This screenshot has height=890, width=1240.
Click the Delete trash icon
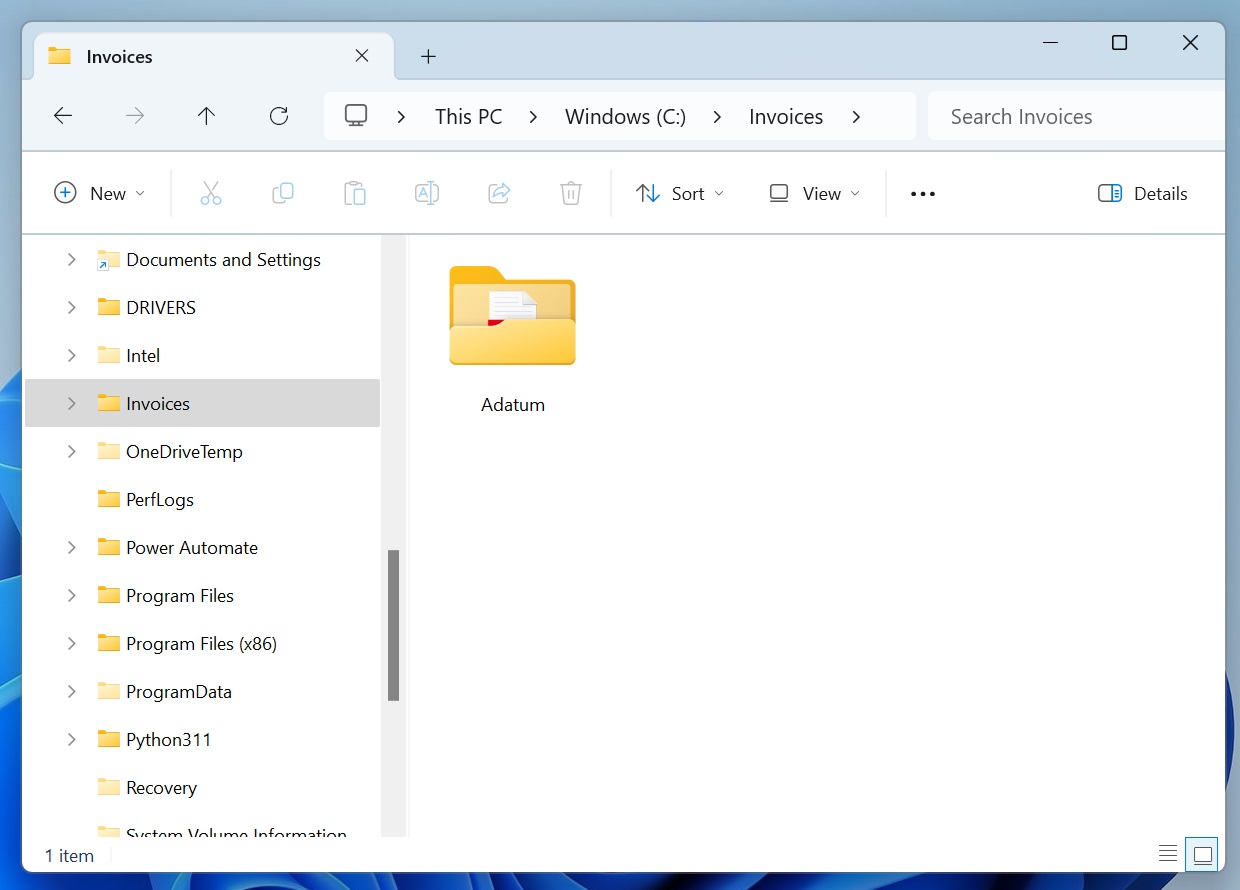pos(571,193)
